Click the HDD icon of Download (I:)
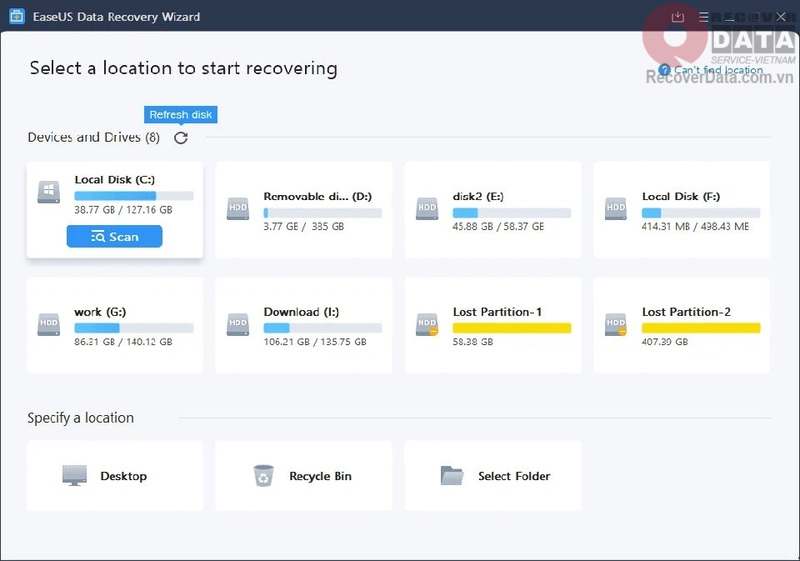 [x=238, y=324]
